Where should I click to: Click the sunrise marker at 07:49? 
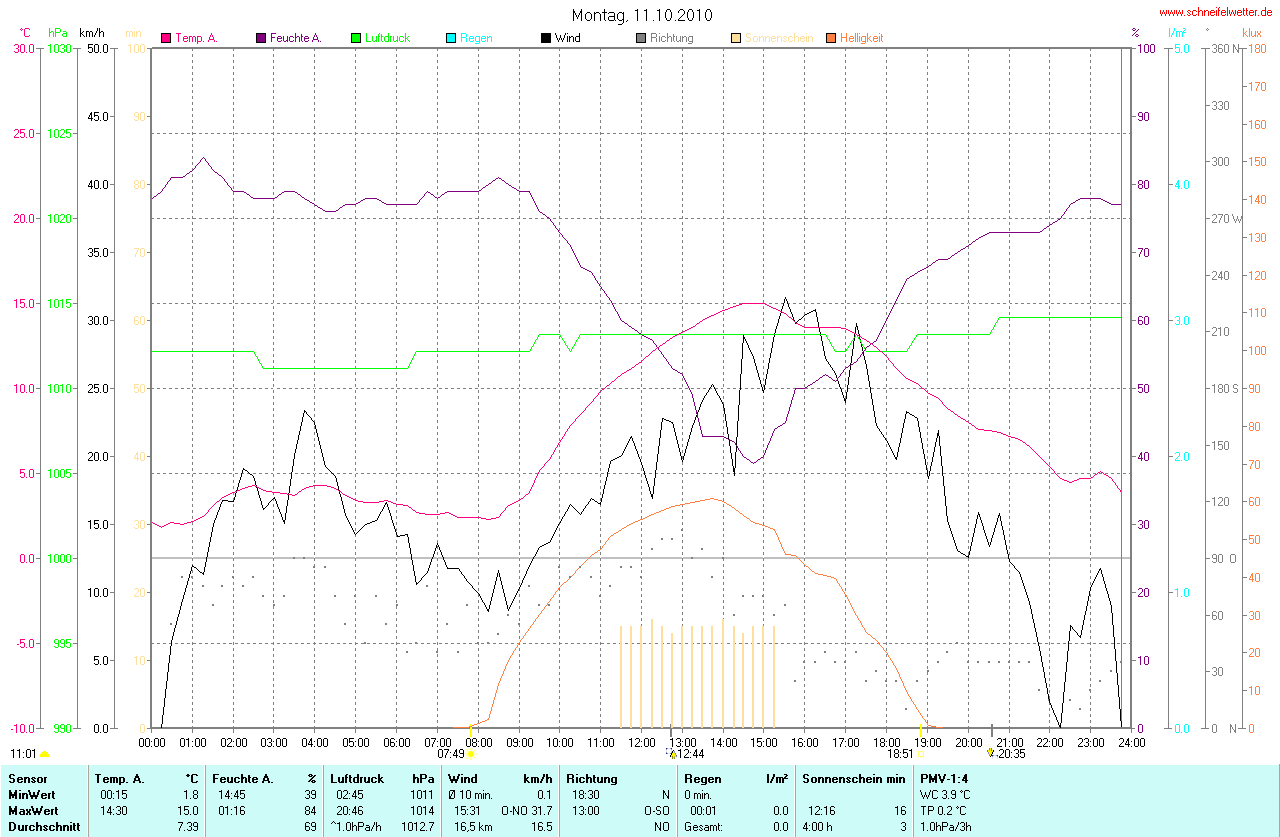(x=470, y=753)
